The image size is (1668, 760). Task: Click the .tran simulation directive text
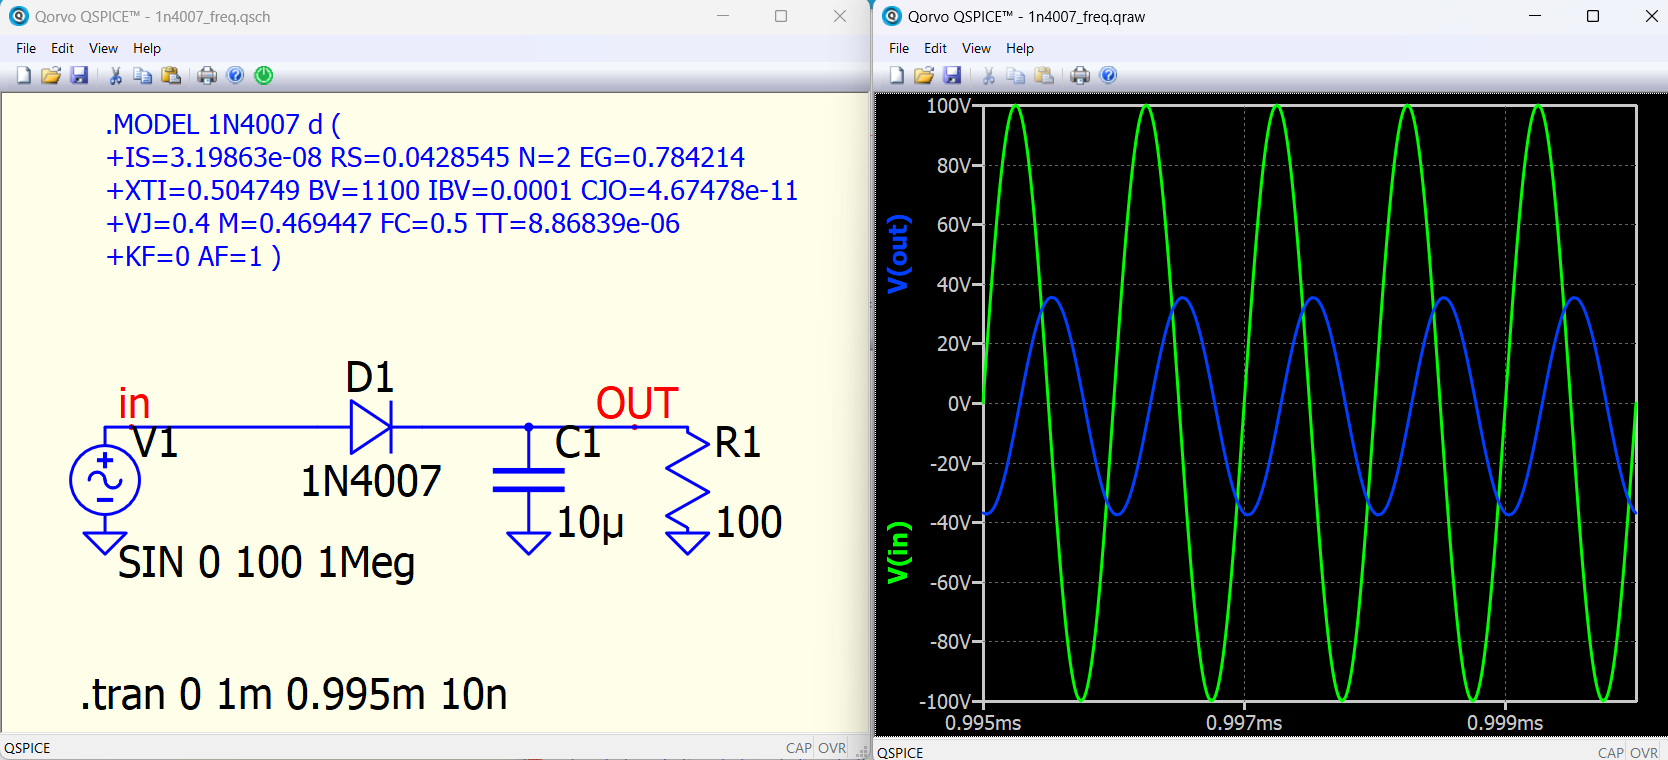click(x=294, y=694)
